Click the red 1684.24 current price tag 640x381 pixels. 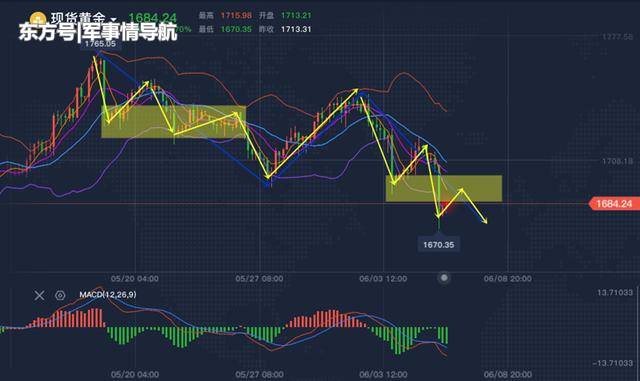tap(614, 203)
